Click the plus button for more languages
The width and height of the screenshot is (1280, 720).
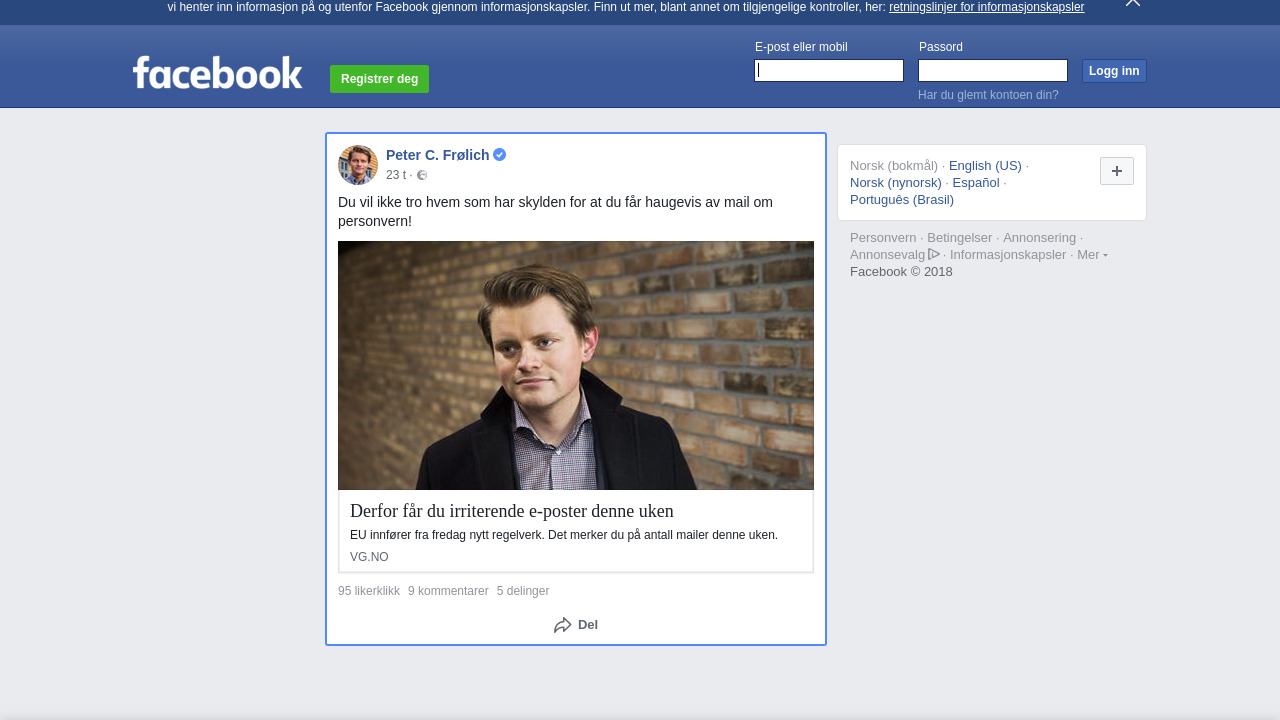tap(1117, 171)
